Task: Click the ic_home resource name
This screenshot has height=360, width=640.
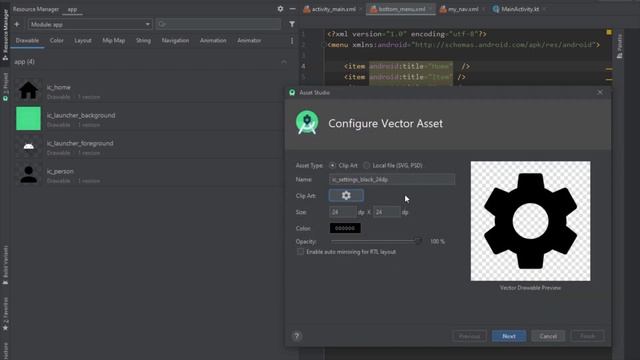Action: pos(58,87)
